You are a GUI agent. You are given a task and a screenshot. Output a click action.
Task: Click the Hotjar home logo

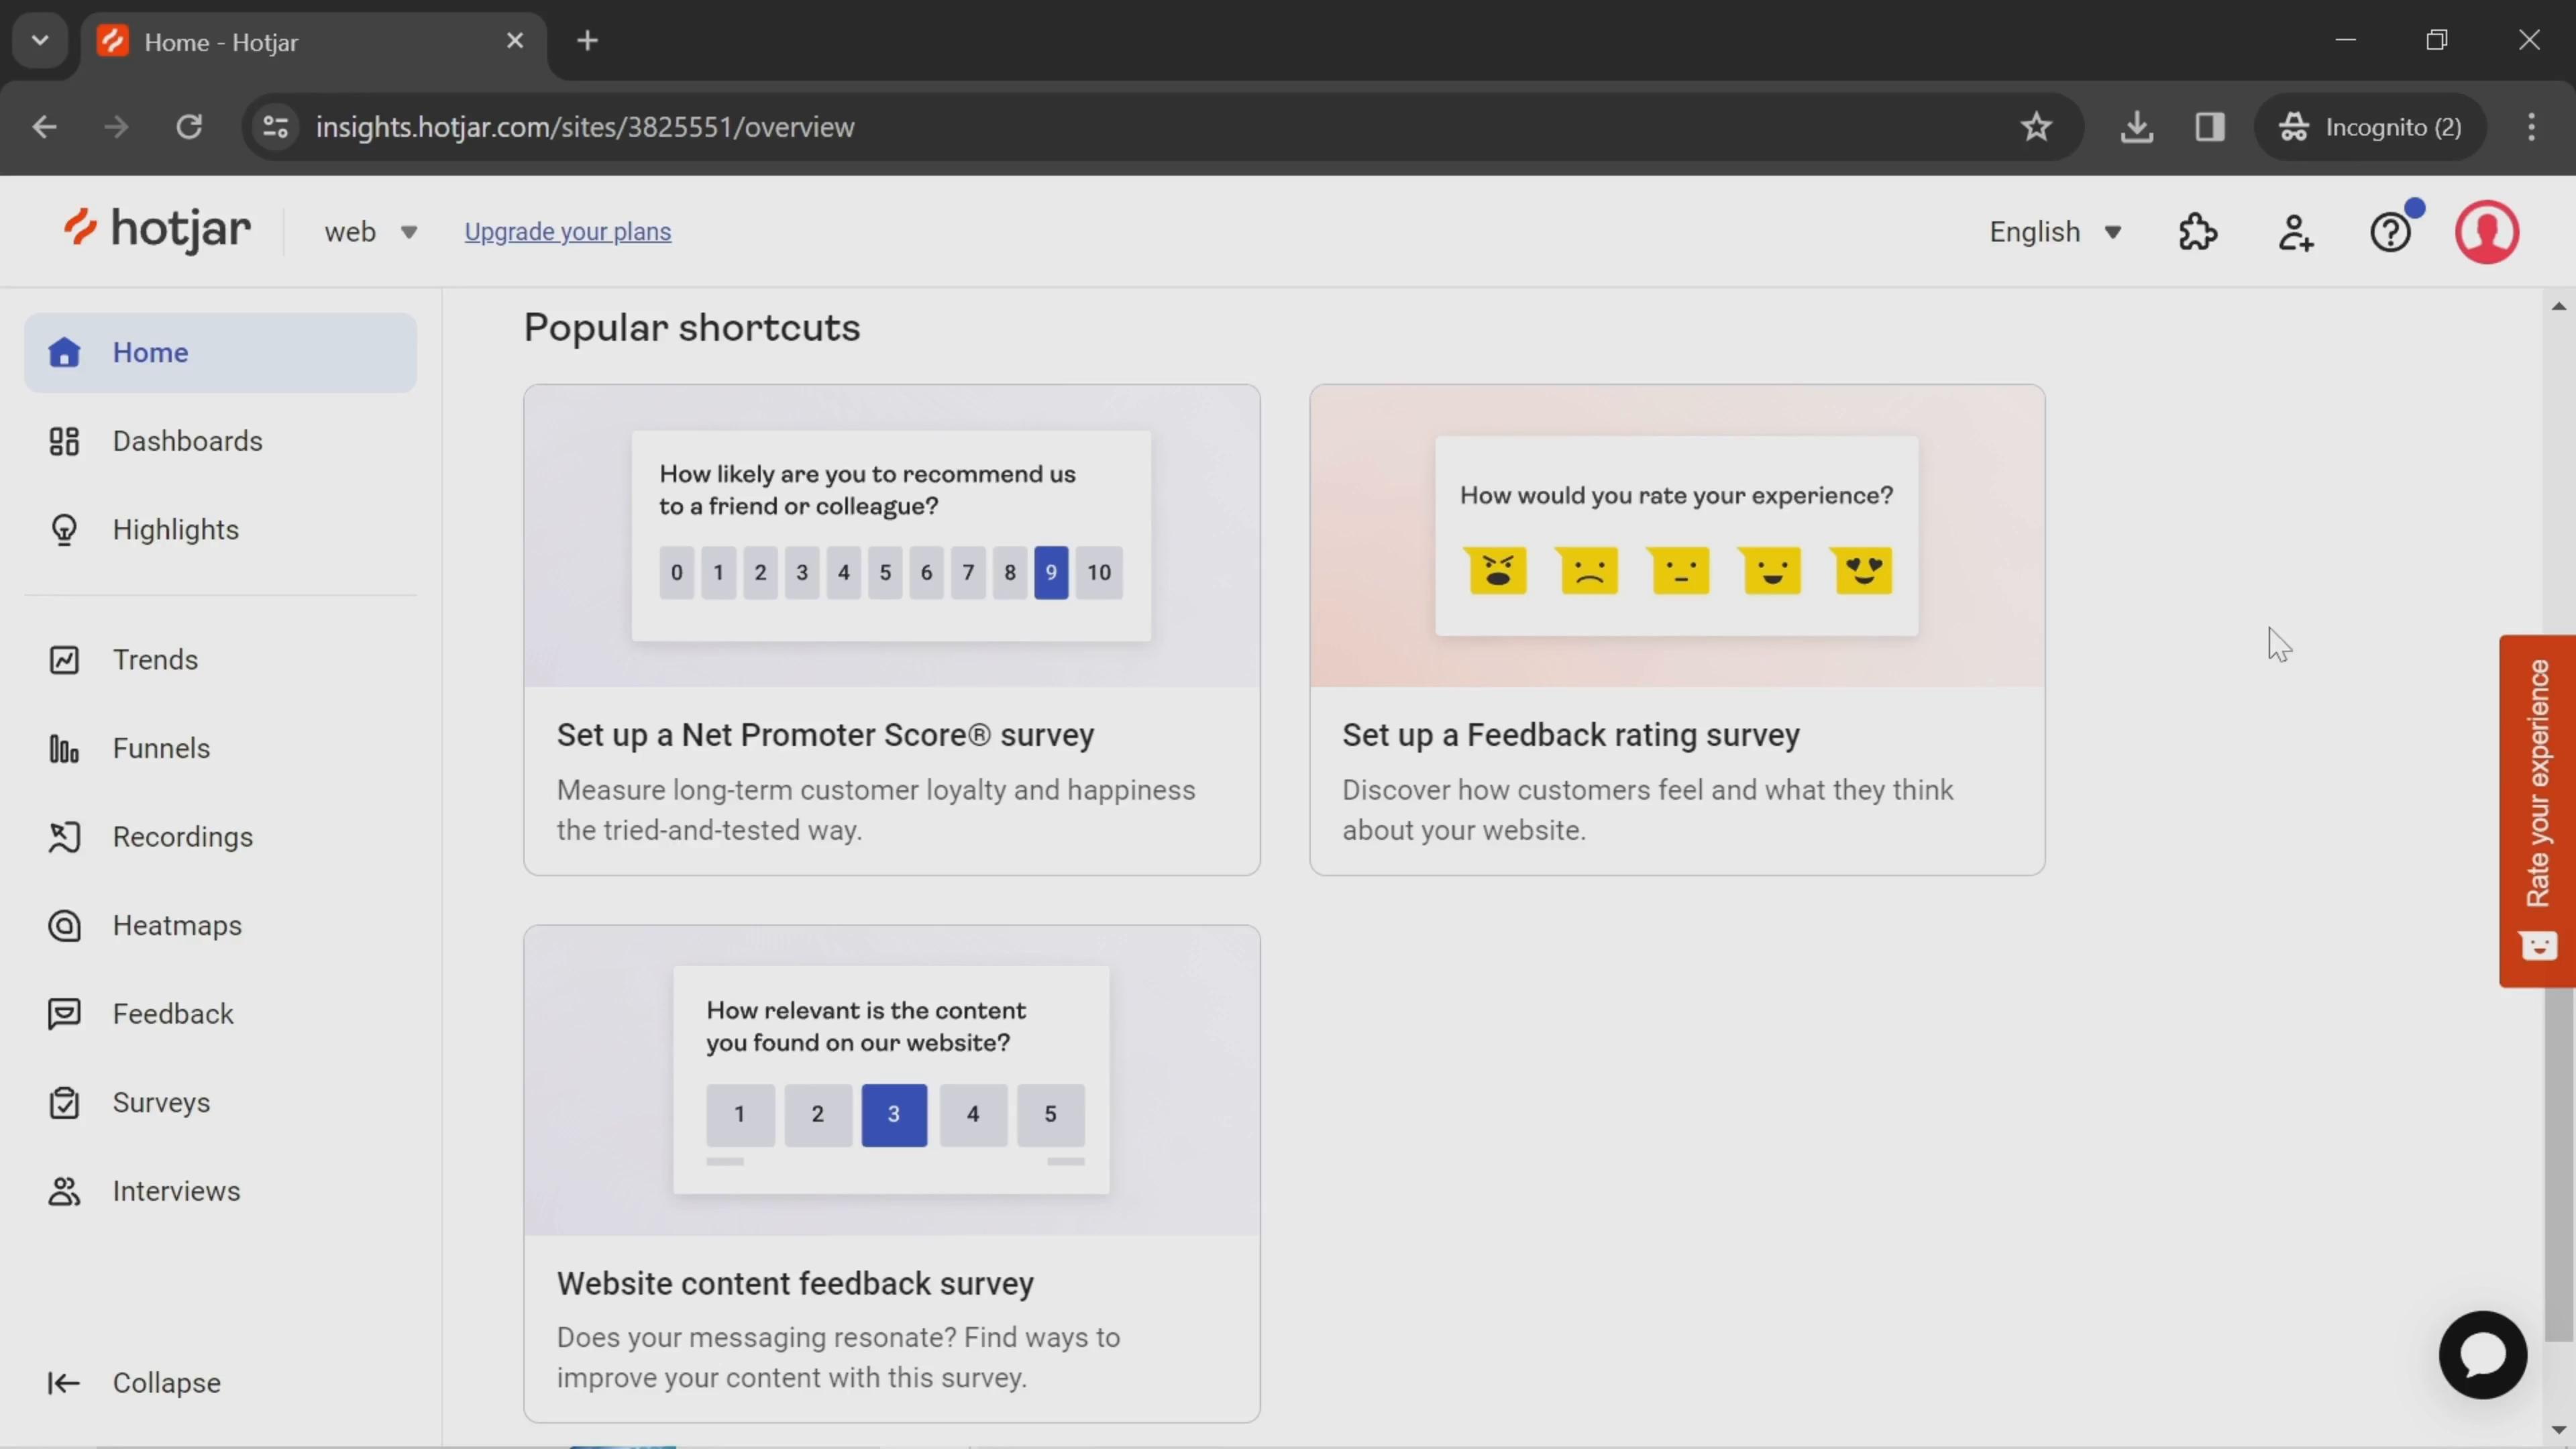click(x=156, y=230)
